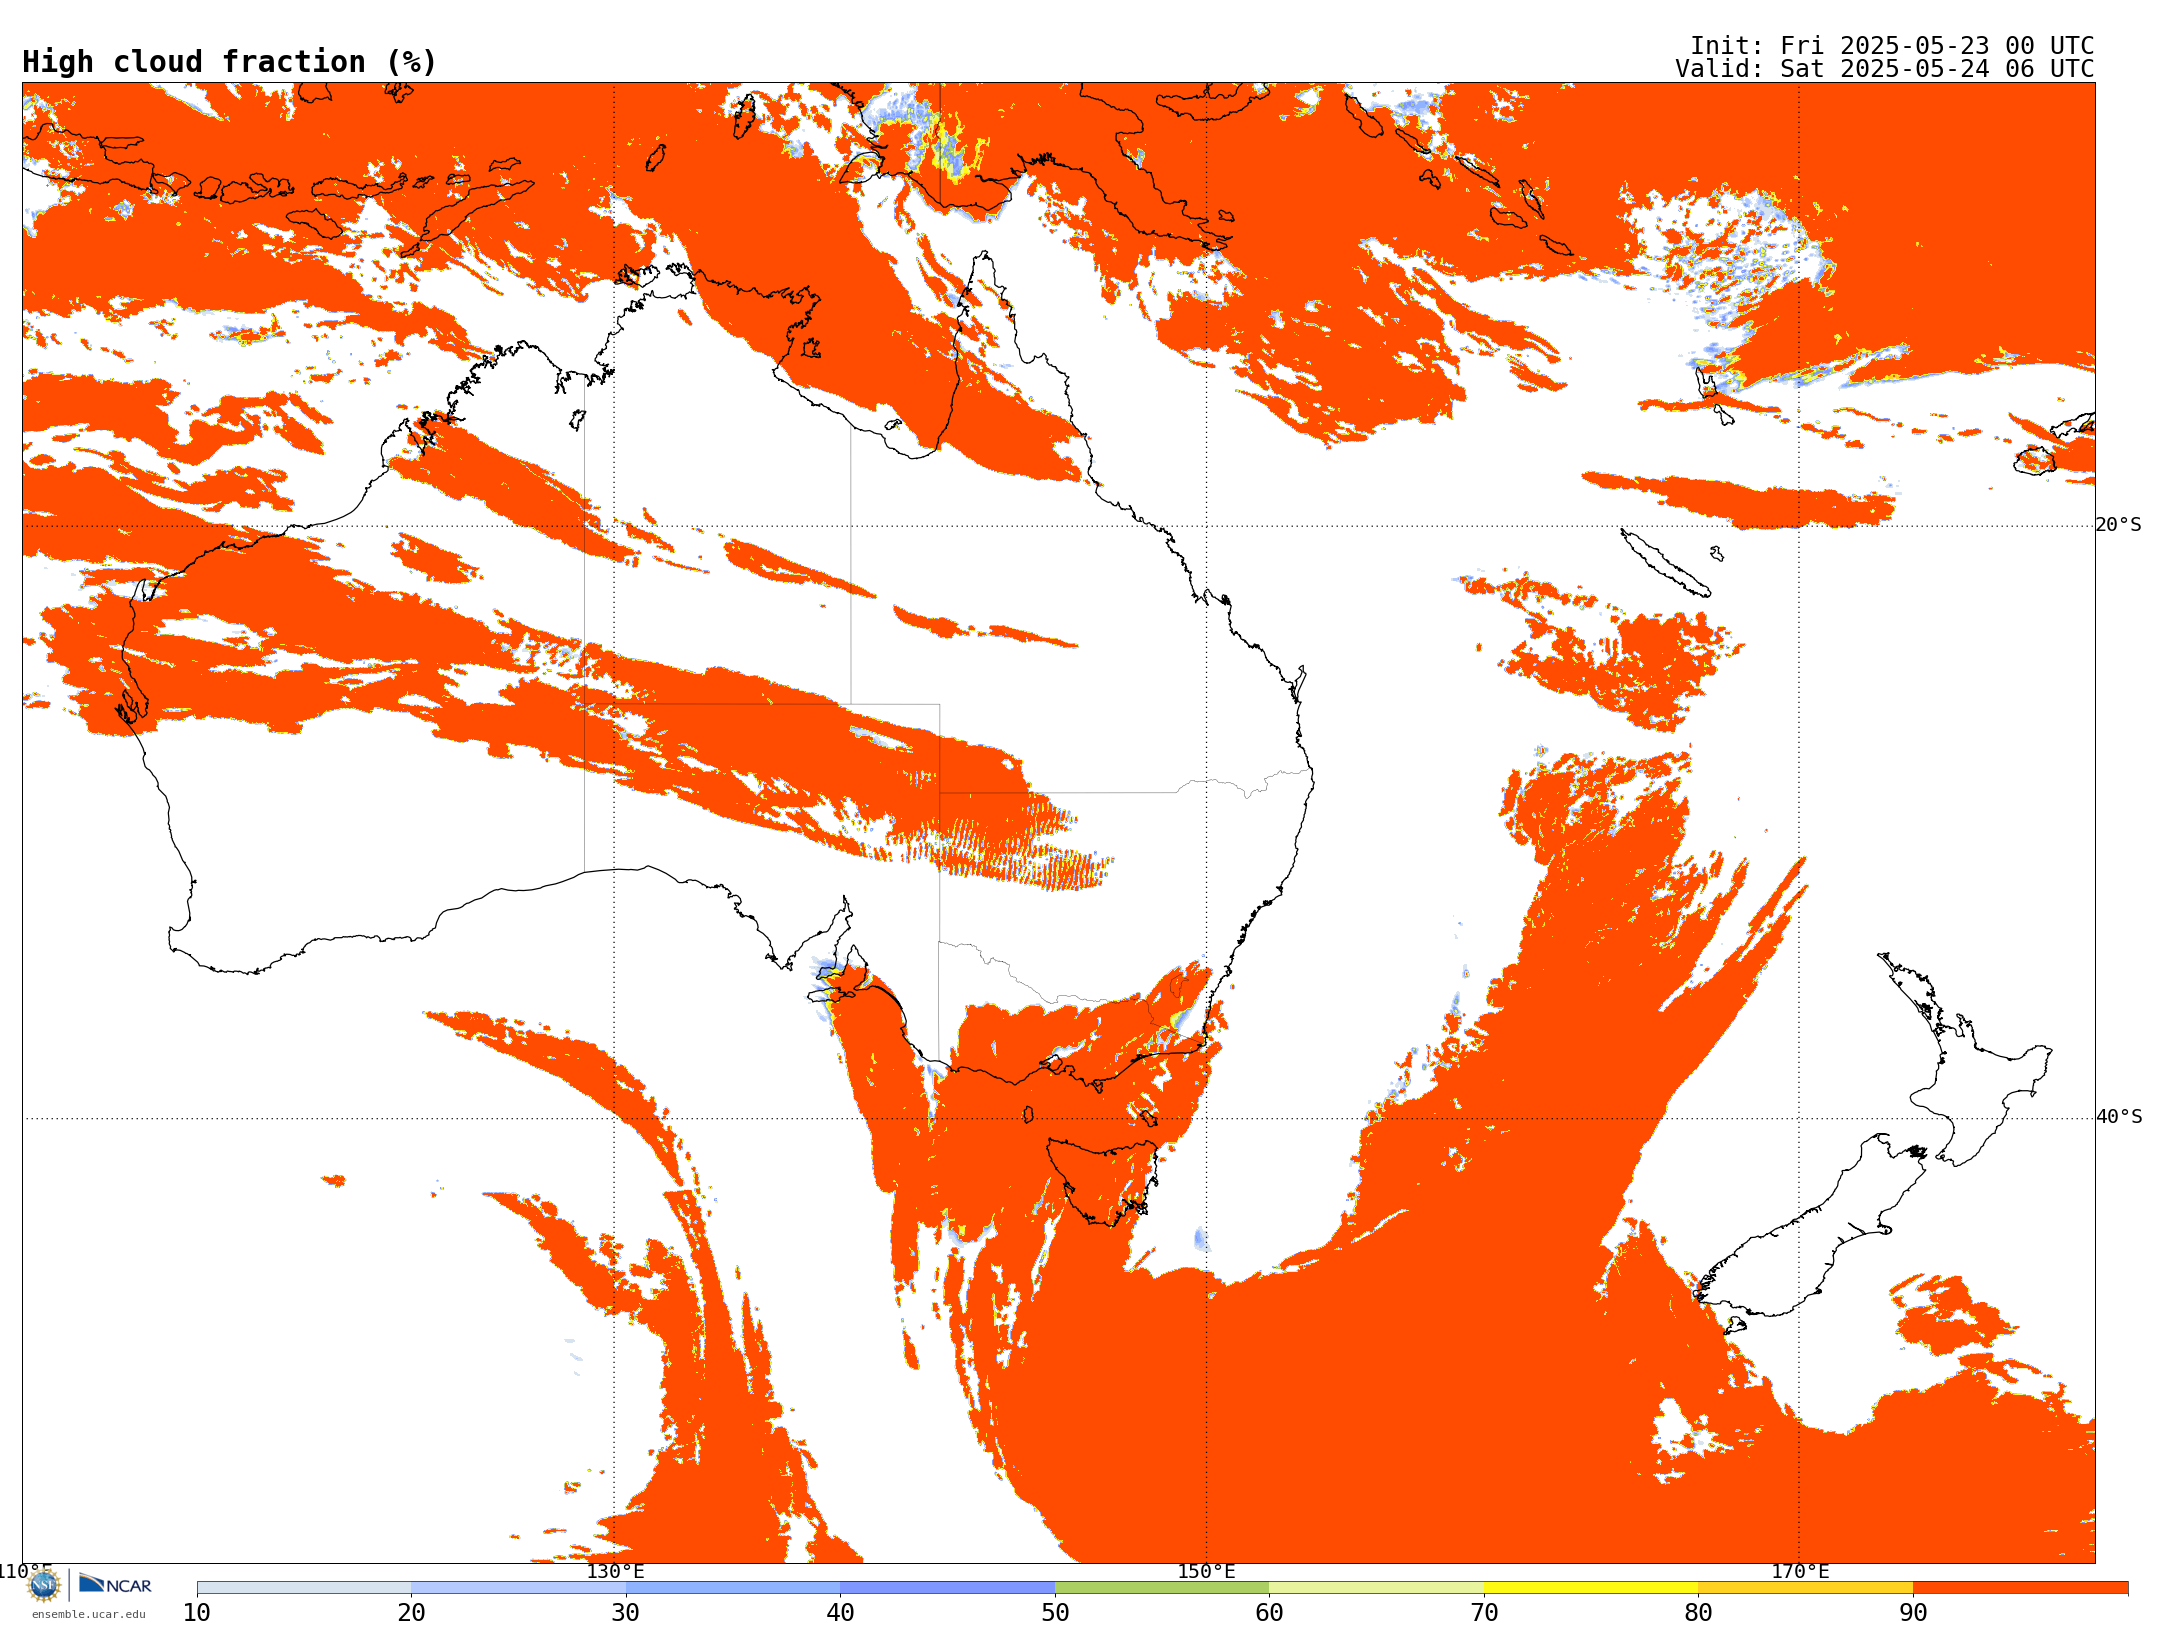
Task: Click the ensemble.ucar.edu text
Action: tap(88, 1614)
